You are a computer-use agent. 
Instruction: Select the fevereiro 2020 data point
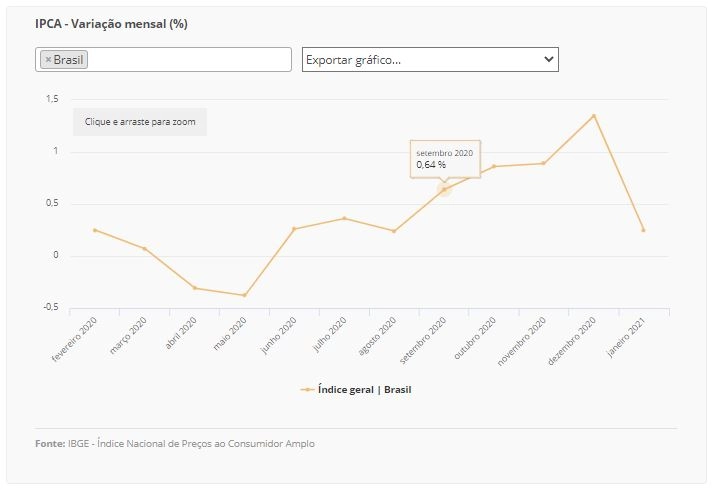click(x=95, y=231)
